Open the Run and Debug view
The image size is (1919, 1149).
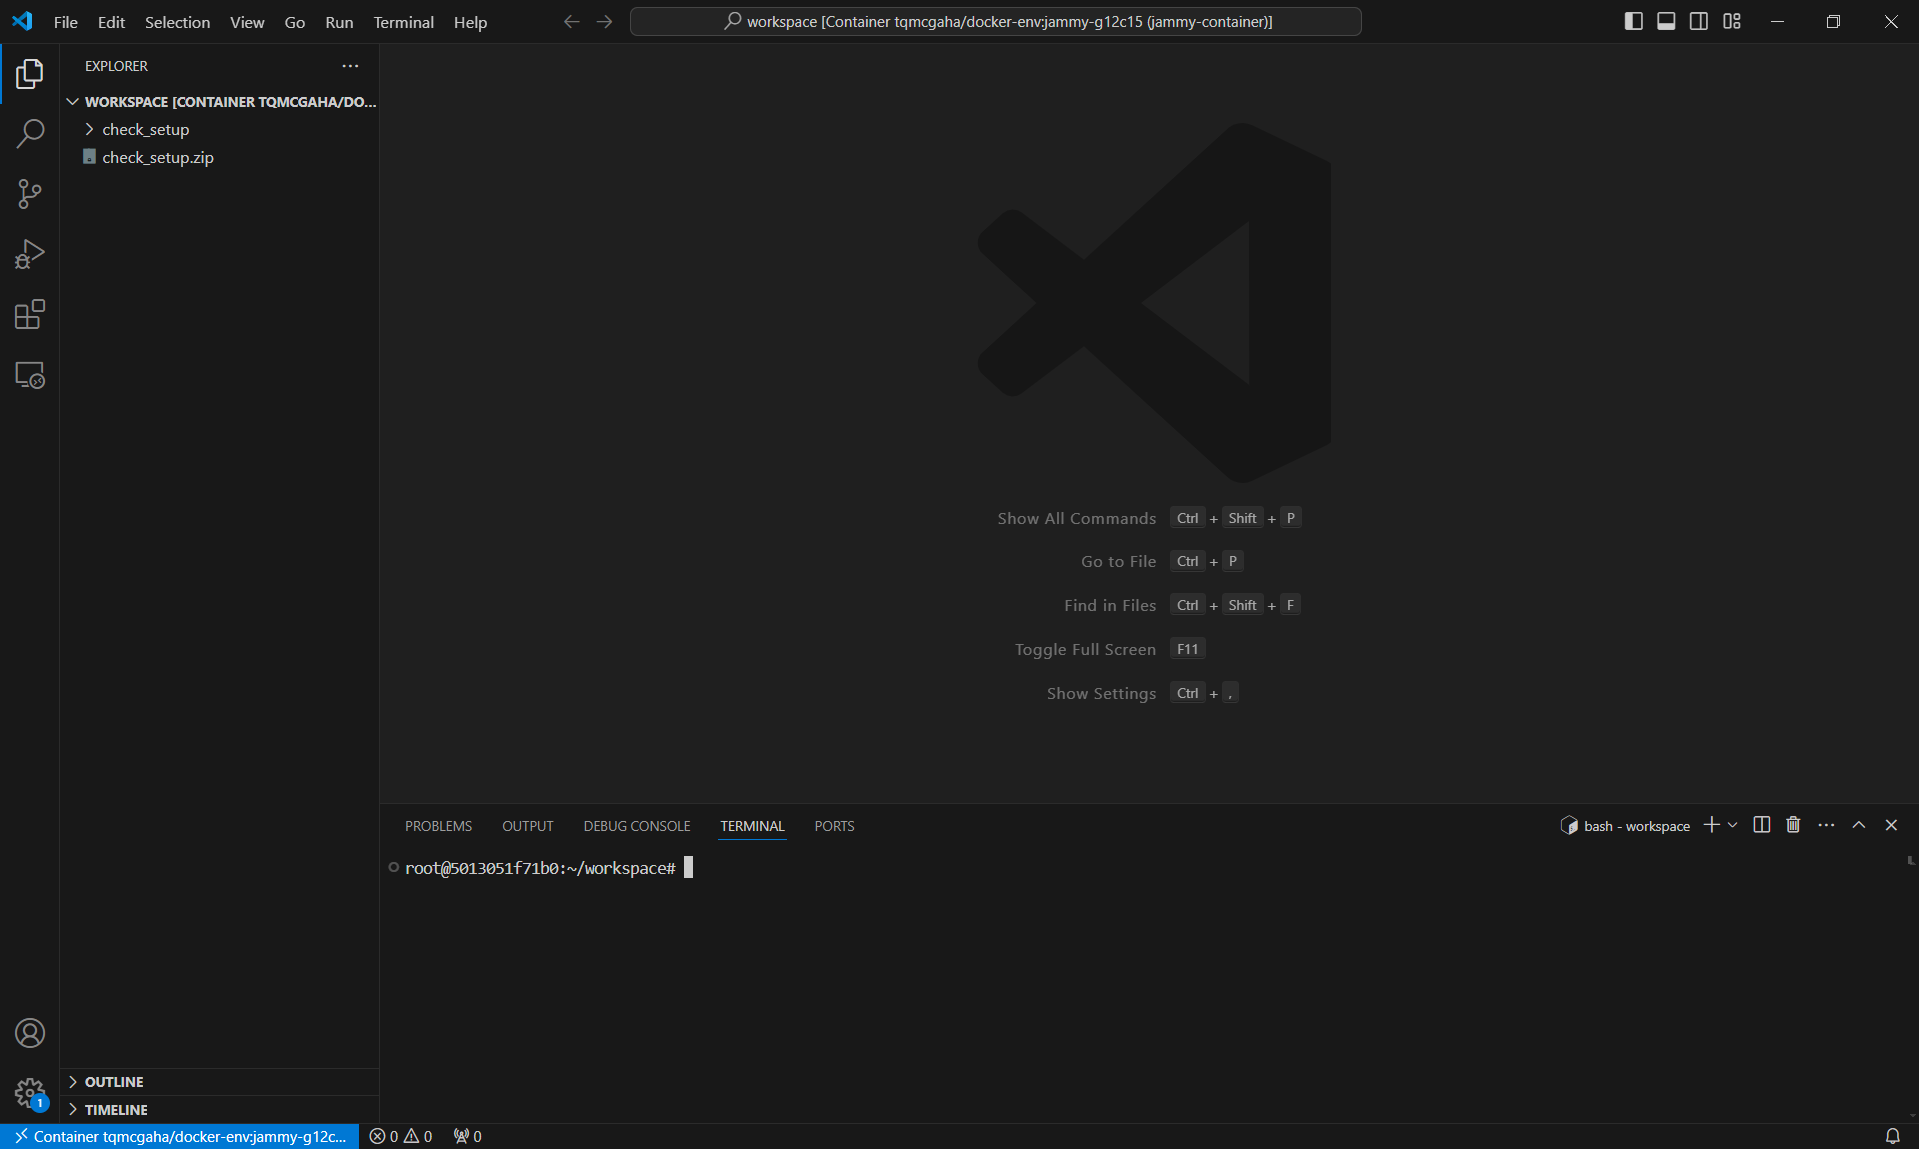(x=30, y=254)
